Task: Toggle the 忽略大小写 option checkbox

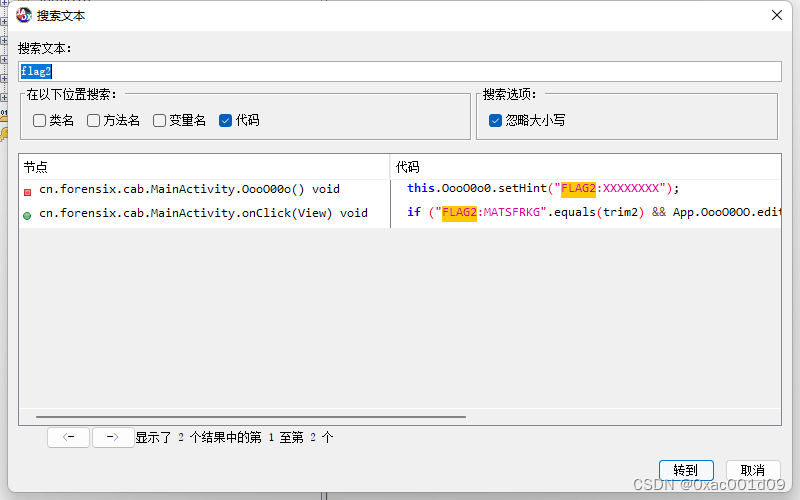Action: 495,120
